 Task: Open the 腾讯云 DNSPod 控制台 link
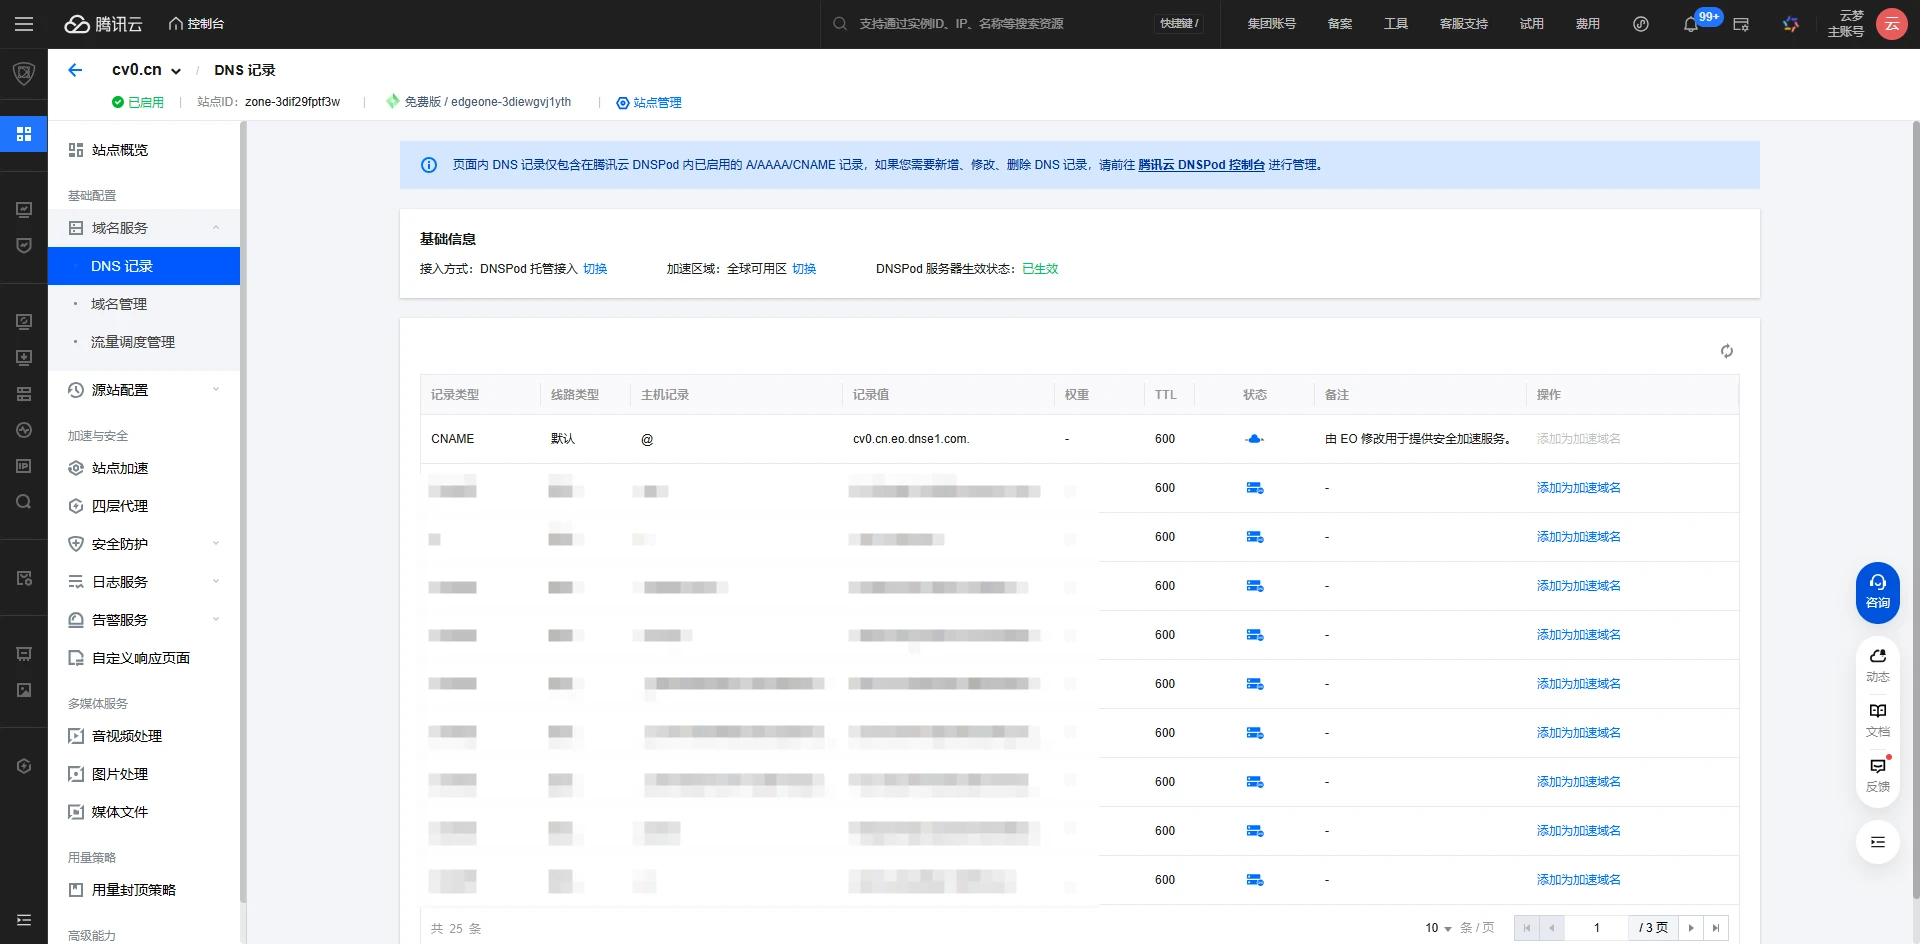tap(1201, 165)
